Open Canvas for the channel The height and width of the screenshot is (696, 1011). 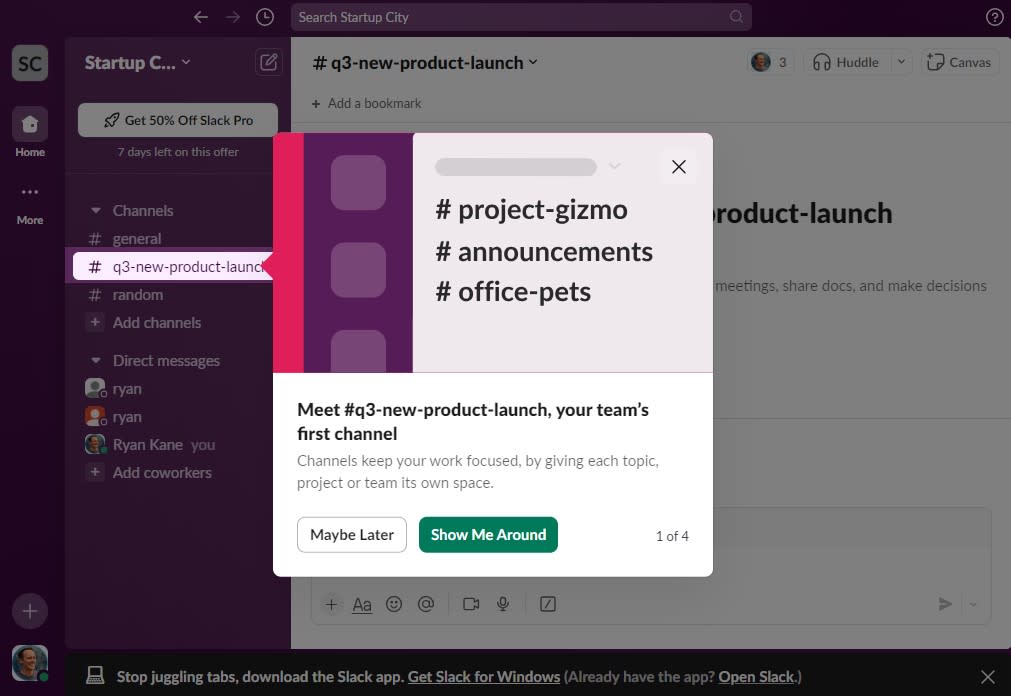959,63
